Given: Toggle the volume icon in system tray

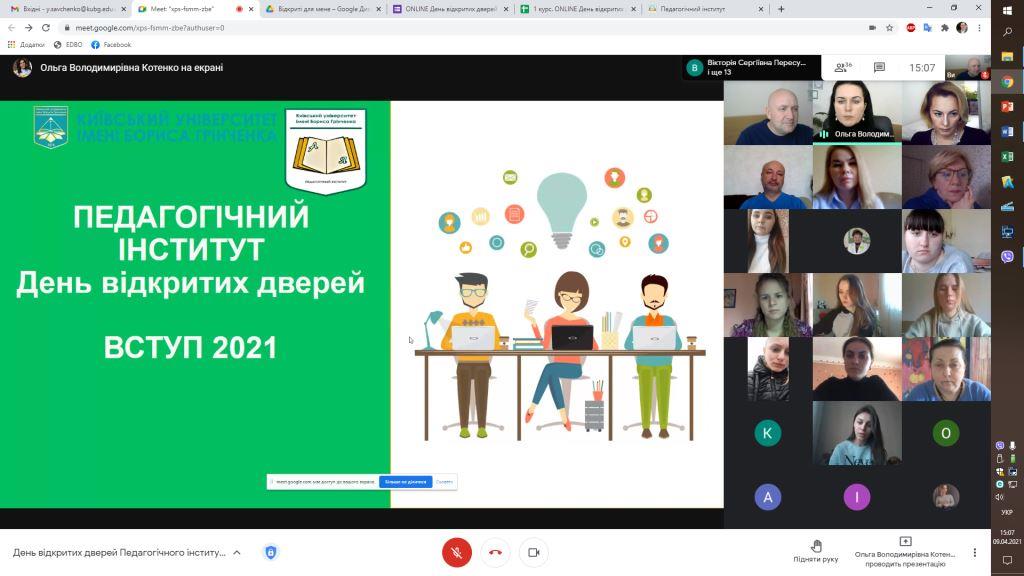Looking at the screenshot, I should pos(1000,497).
